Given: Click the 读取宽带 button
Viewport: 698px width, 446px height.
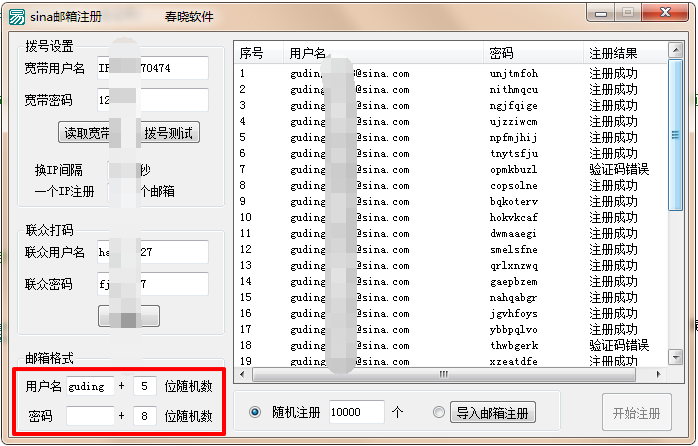Looking at the screenshot, I should (86, 133).
